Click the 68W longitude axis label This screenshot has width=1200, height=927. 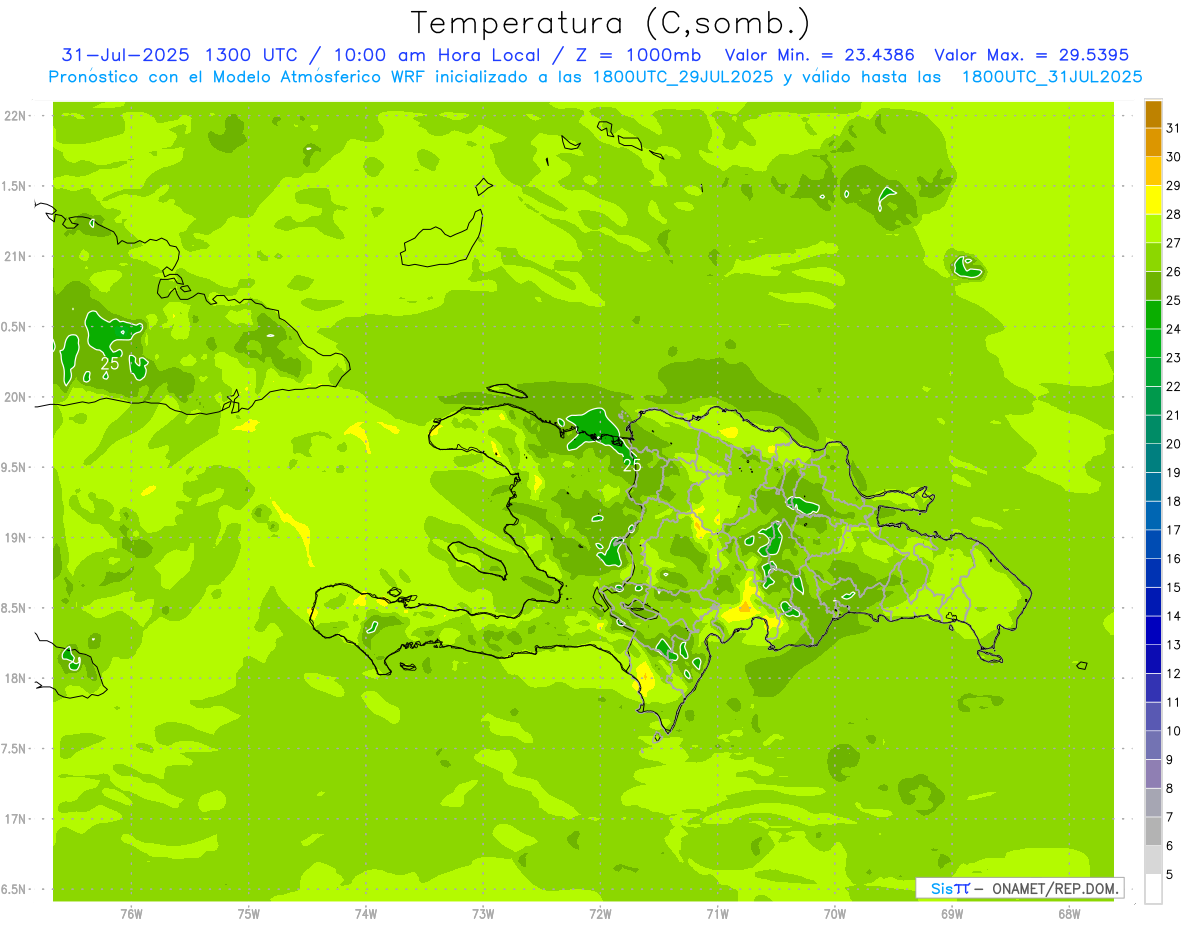pyautogui.click(x=1069, y=914)
